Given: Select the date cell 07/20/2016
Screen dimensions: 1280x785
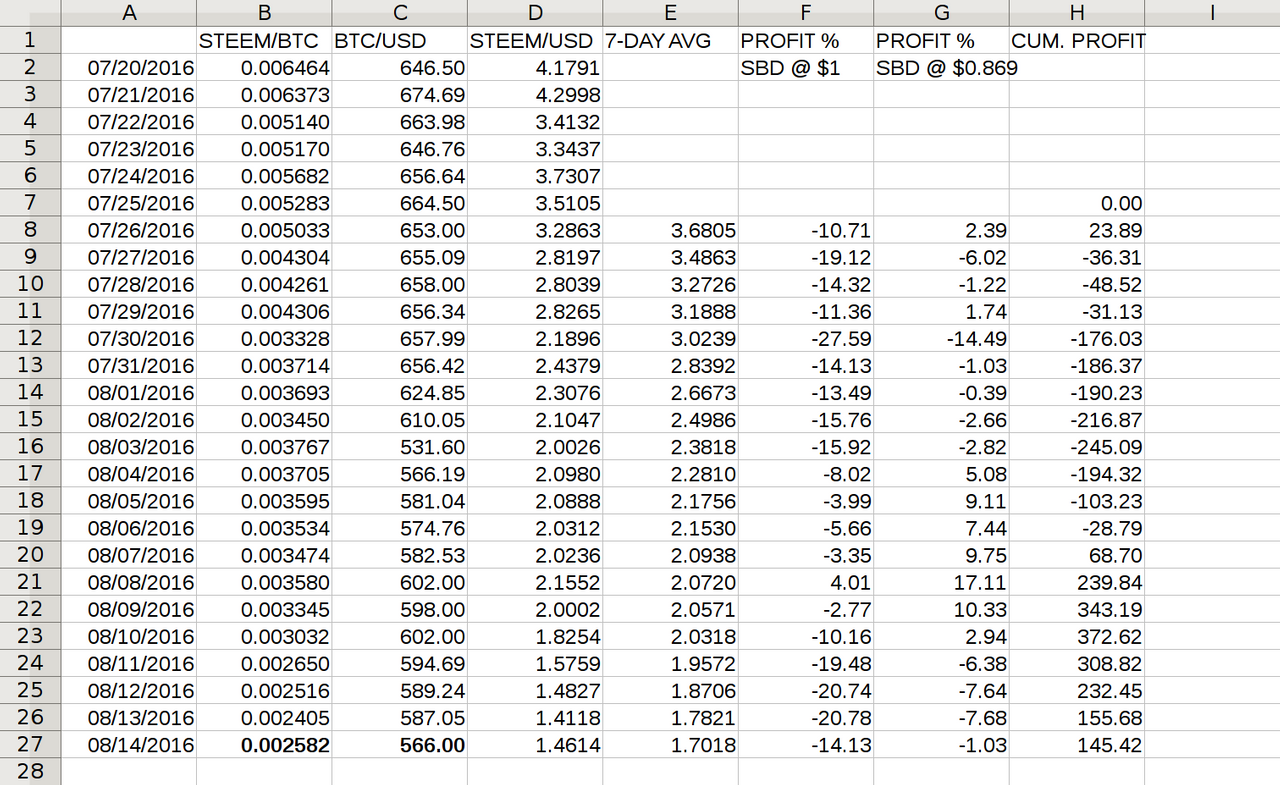Looking at the screenshot, I should (x=129, y=68).
